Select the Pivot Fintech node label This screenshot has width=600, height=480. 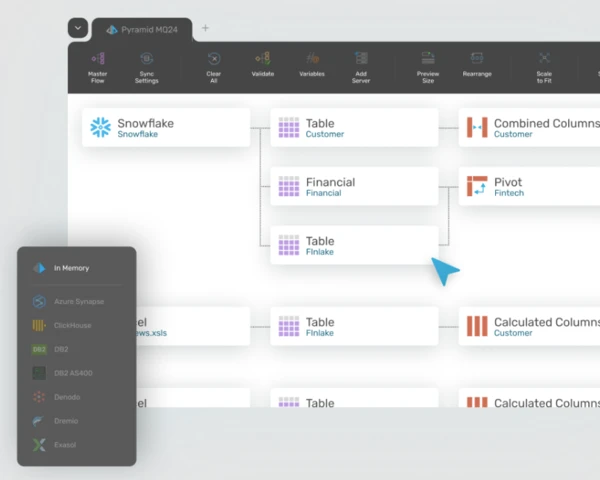pos(509,186)
